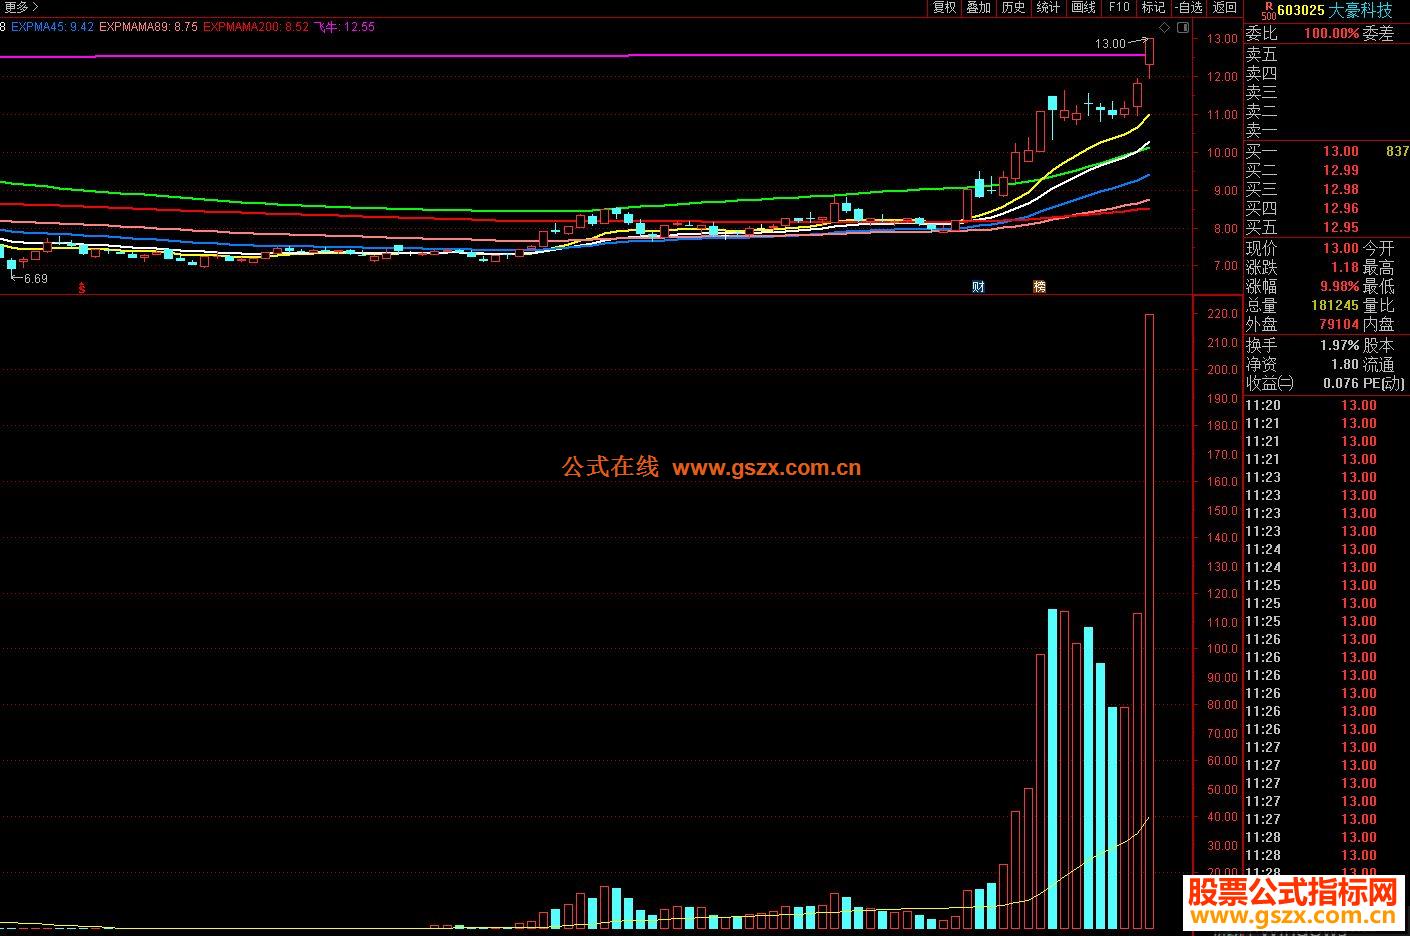Image resolution: width=1410 pixels, height=936 pixels.
Task: Select the 买二 bid price 12.99
Action: (x=1341, y=170)
